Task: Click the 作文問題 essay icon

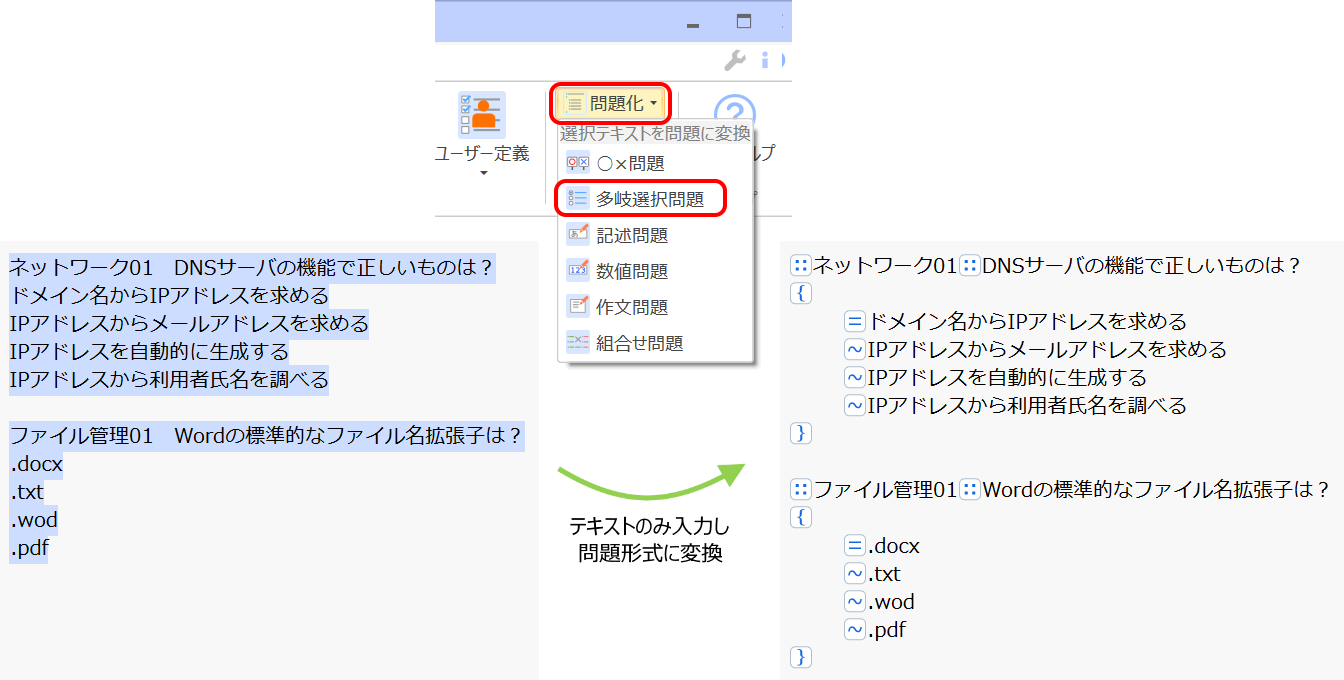Action: click(x=578, y=307)
